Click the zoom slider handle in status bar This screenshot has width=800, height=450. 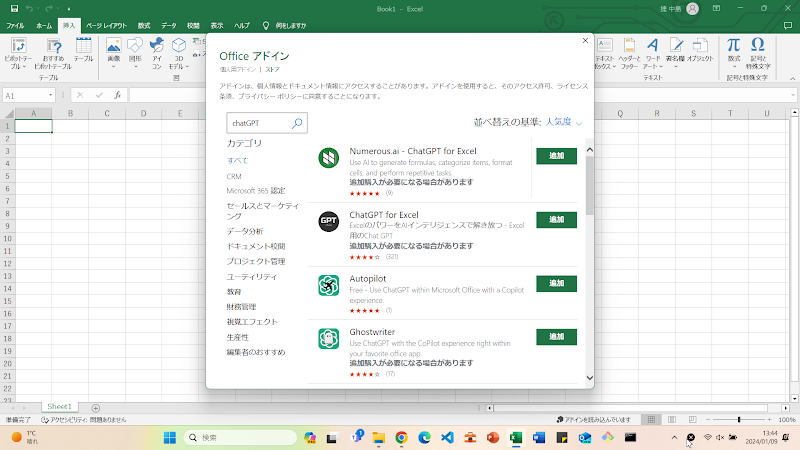point(739,419)
